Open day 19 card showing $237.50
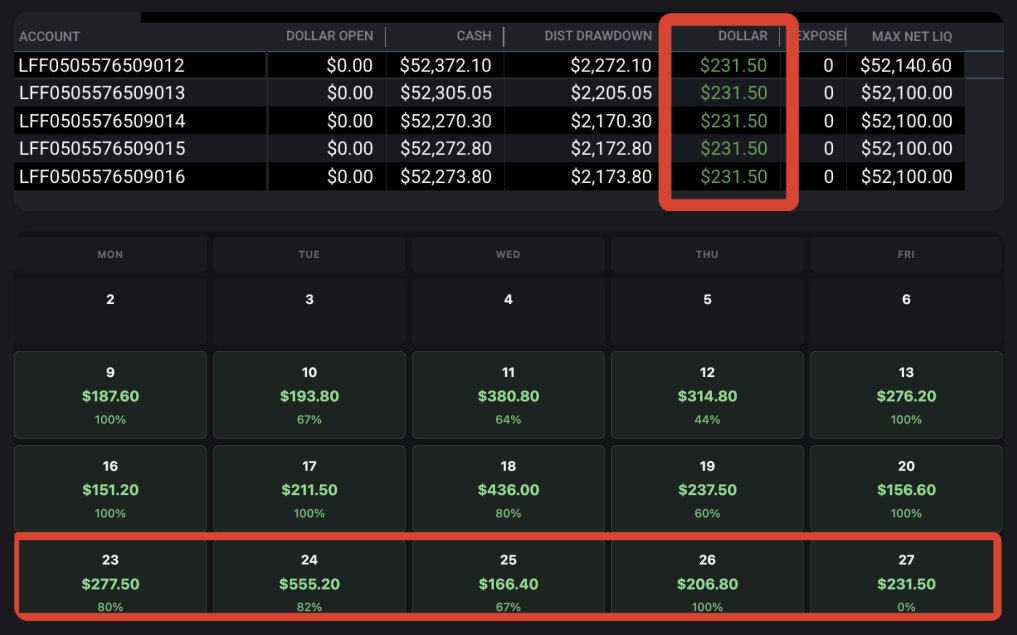This screenshot has height=635, width=1017. pos(707,488)
